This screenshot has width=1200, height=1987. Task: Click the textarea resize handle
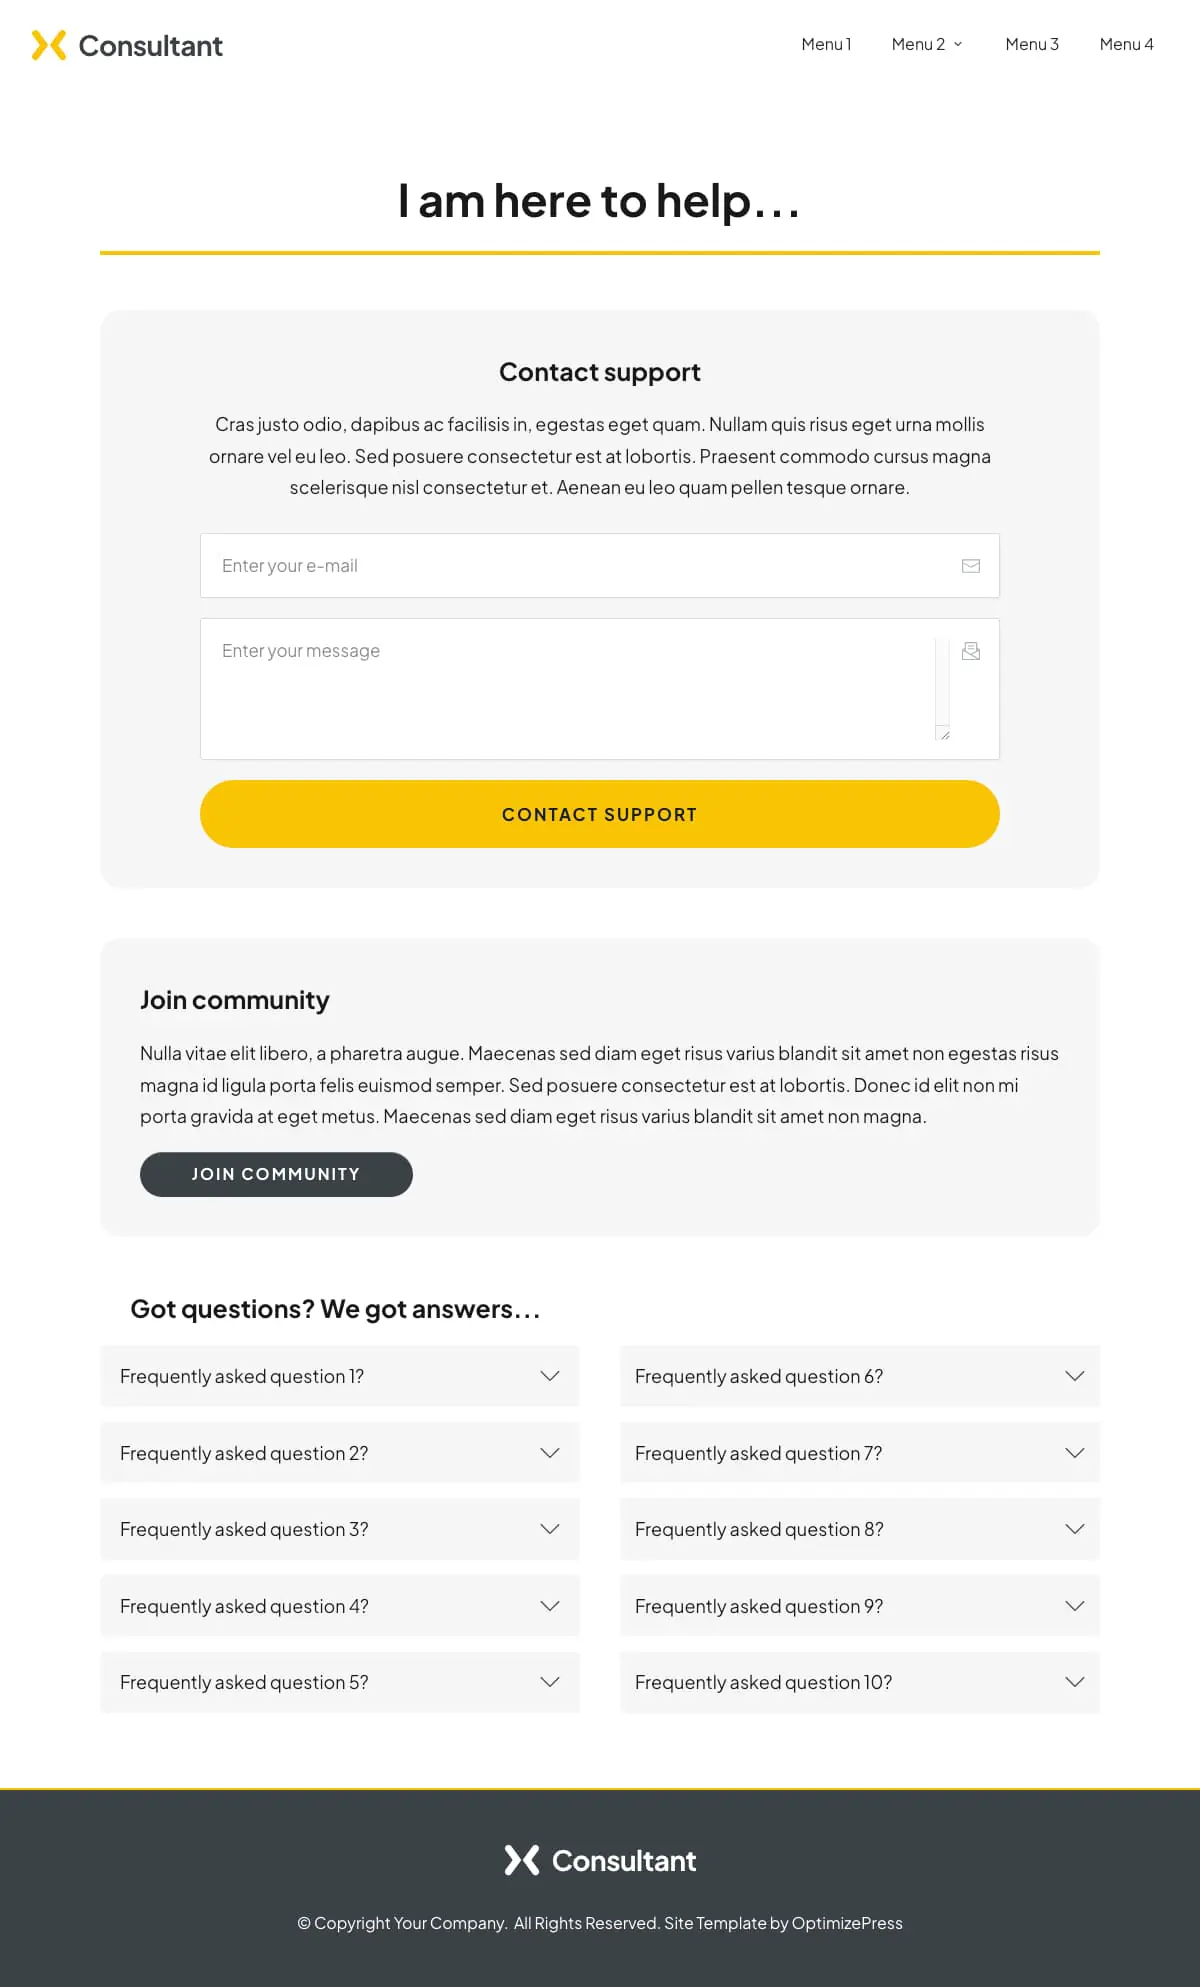(x=944, y=734)
